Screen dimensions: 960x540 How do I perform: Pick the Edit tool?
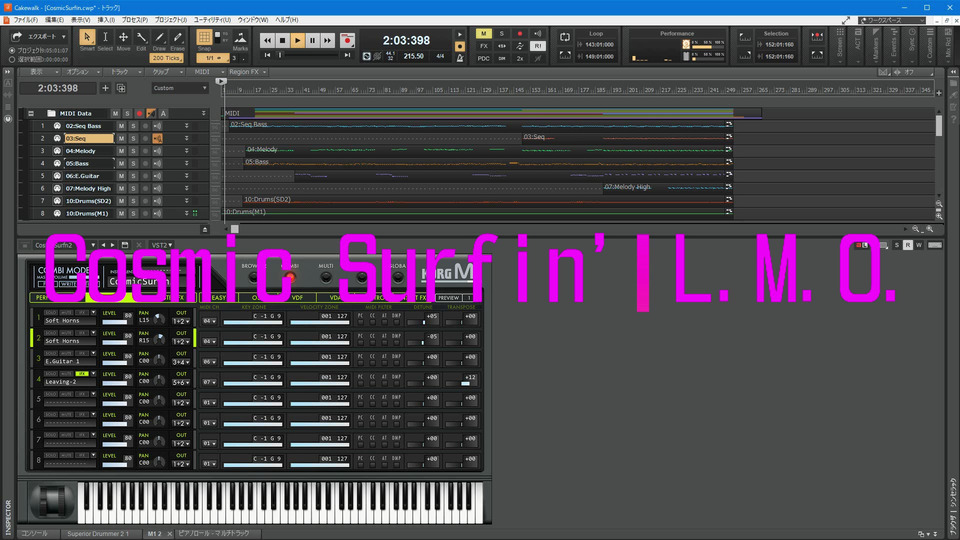[x=141, y=37]
